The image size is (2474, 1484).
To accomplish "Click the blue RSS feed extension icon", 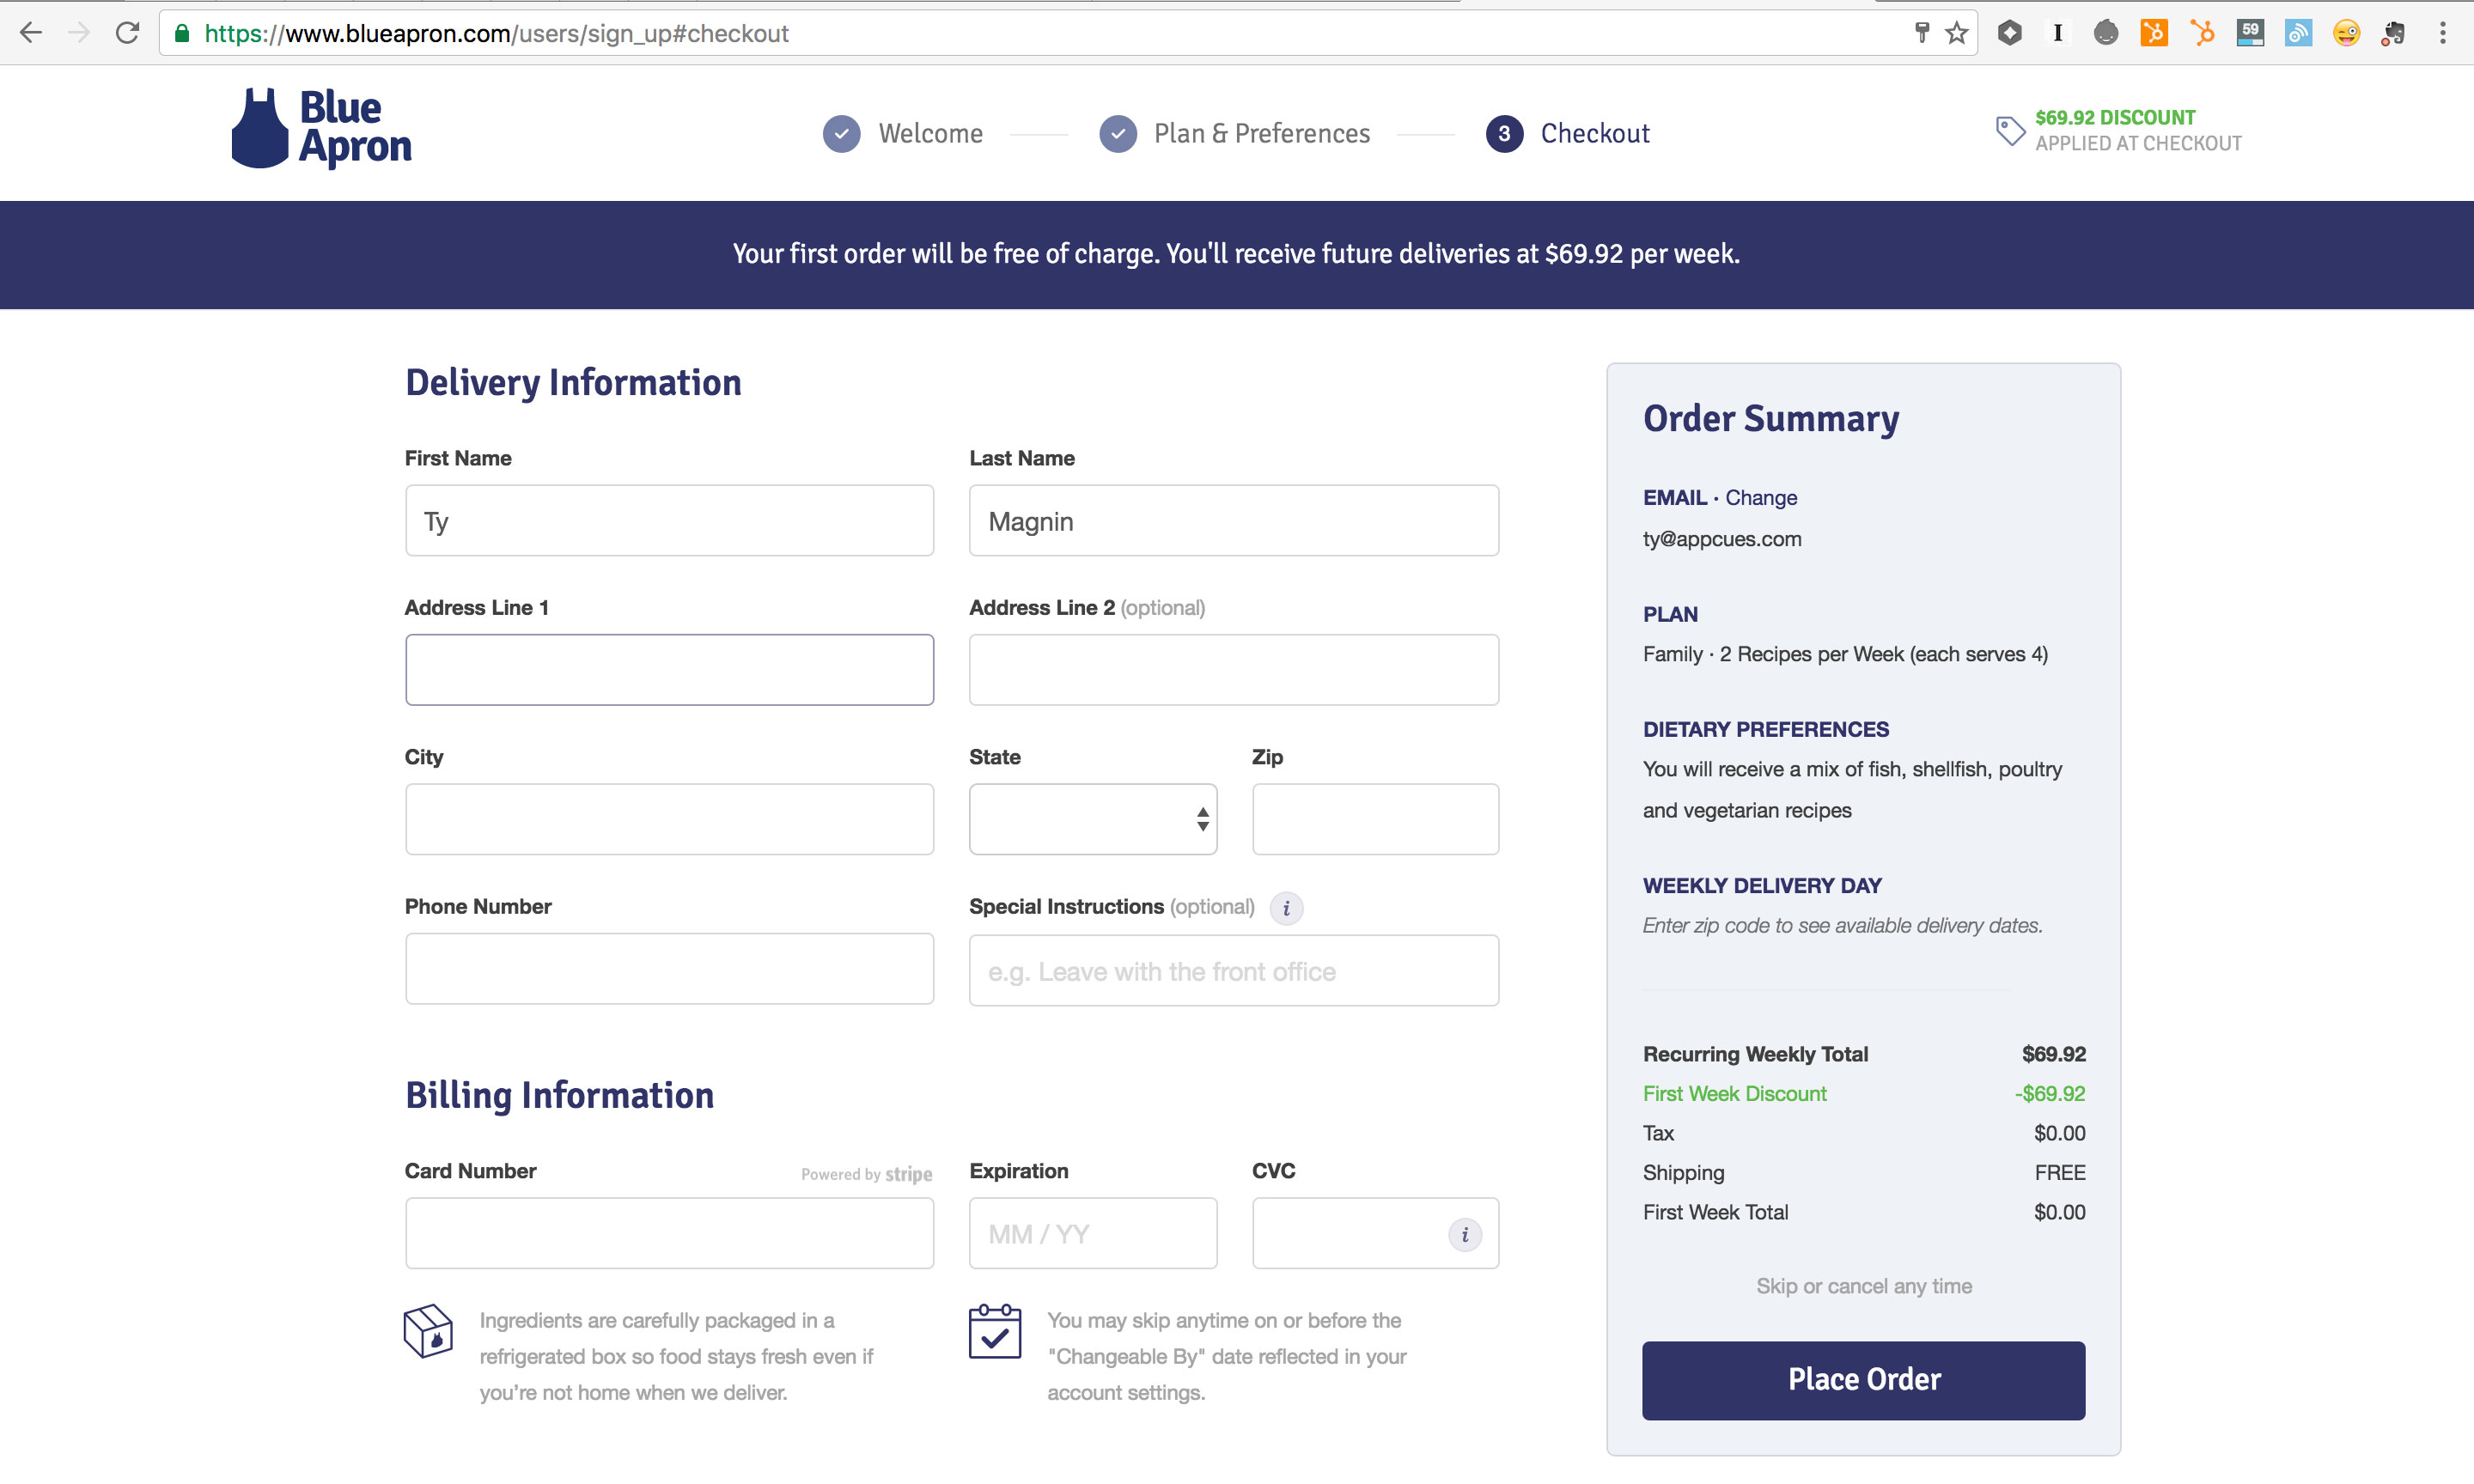I will (2298, 33).
